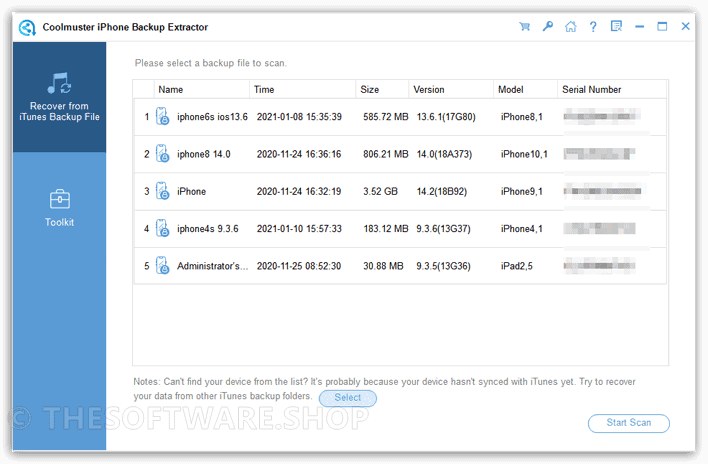This screenshot has width=708, height=464.
Task: Click version 14.2(18B92)
Action: coord(442,191)
